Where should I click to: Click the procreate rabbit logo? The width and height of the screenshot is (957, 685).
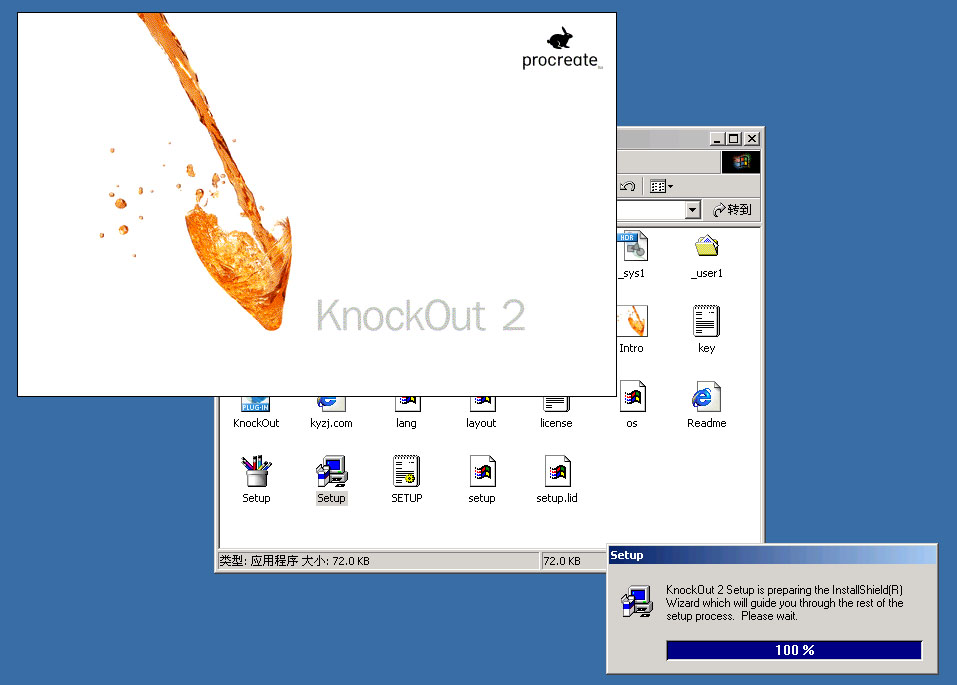point(560,39)
